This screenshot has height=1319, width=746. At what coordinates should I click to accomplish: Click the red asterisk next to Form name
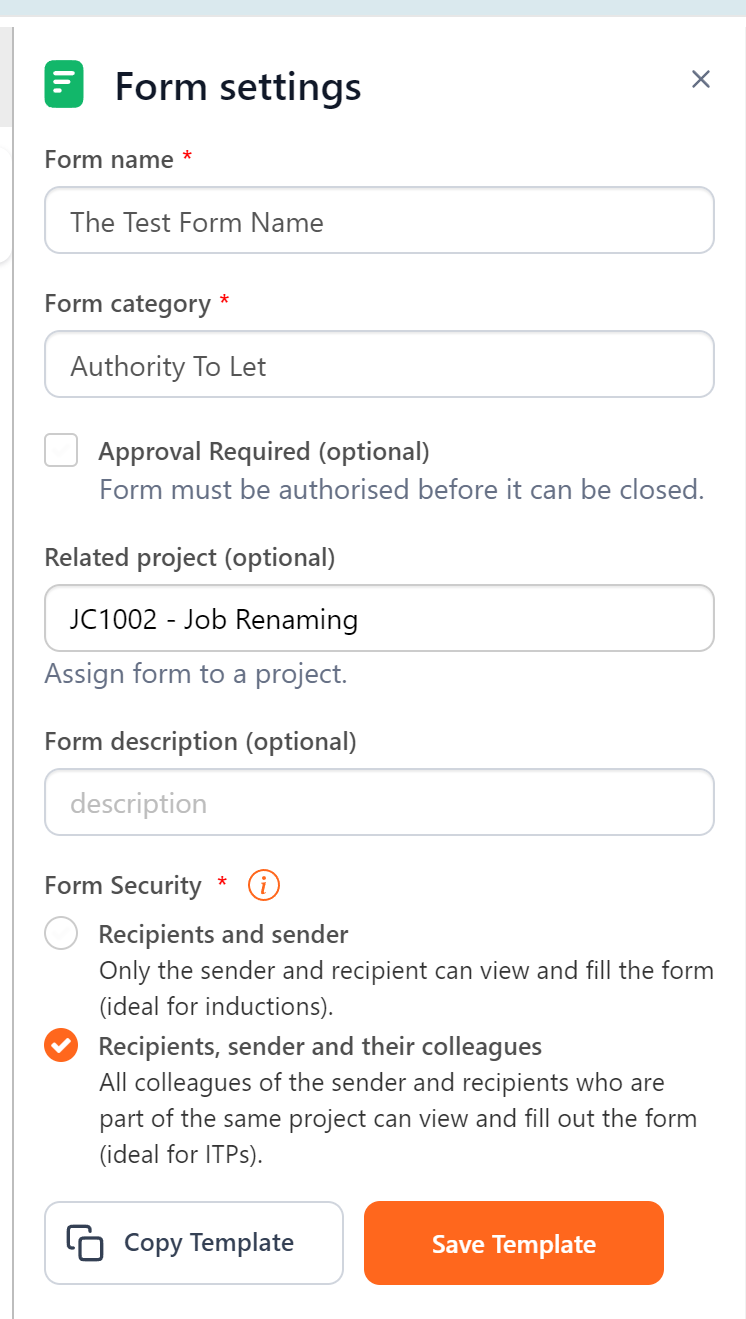(x=186, y=157)
